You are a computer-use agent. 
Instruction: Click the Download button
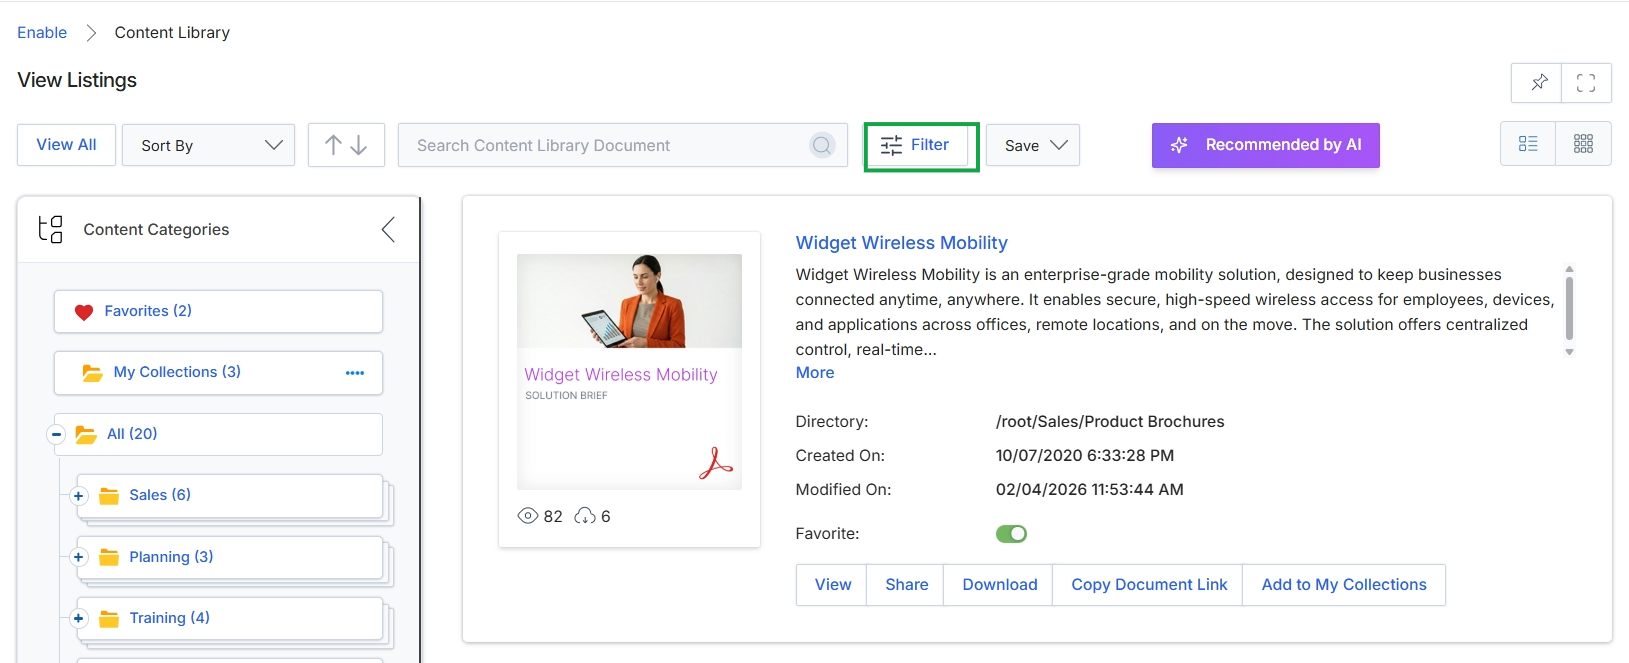(x=1000, y=585)
